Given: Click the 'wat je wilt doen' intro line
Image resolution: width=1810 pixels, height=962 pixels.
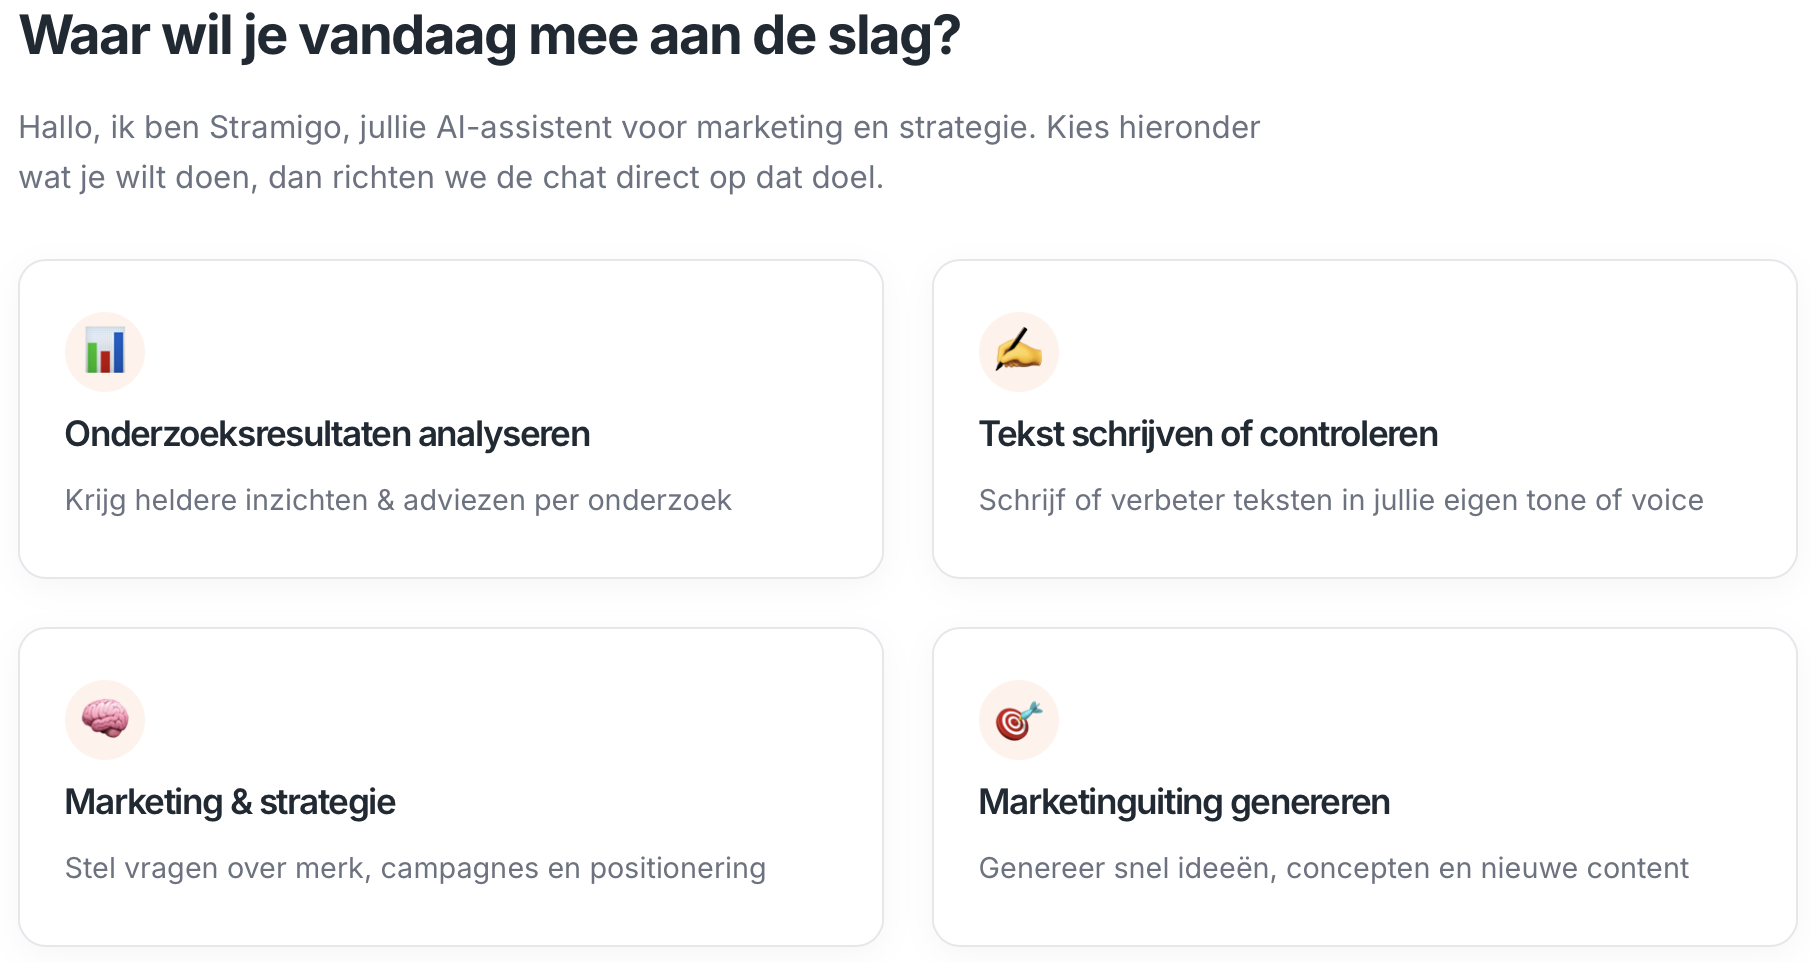Looking at the screenshot, I should click(x=450, y=178).
